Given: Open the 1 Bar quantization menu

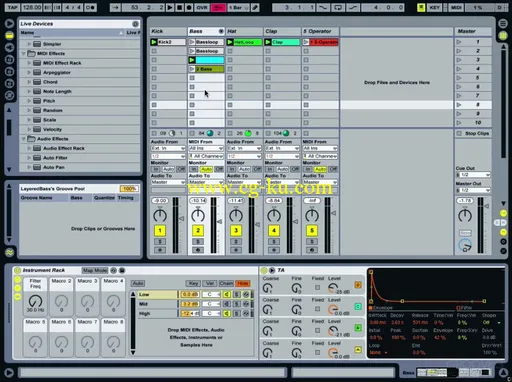Looking at the screenshot, I should [238, 7].
